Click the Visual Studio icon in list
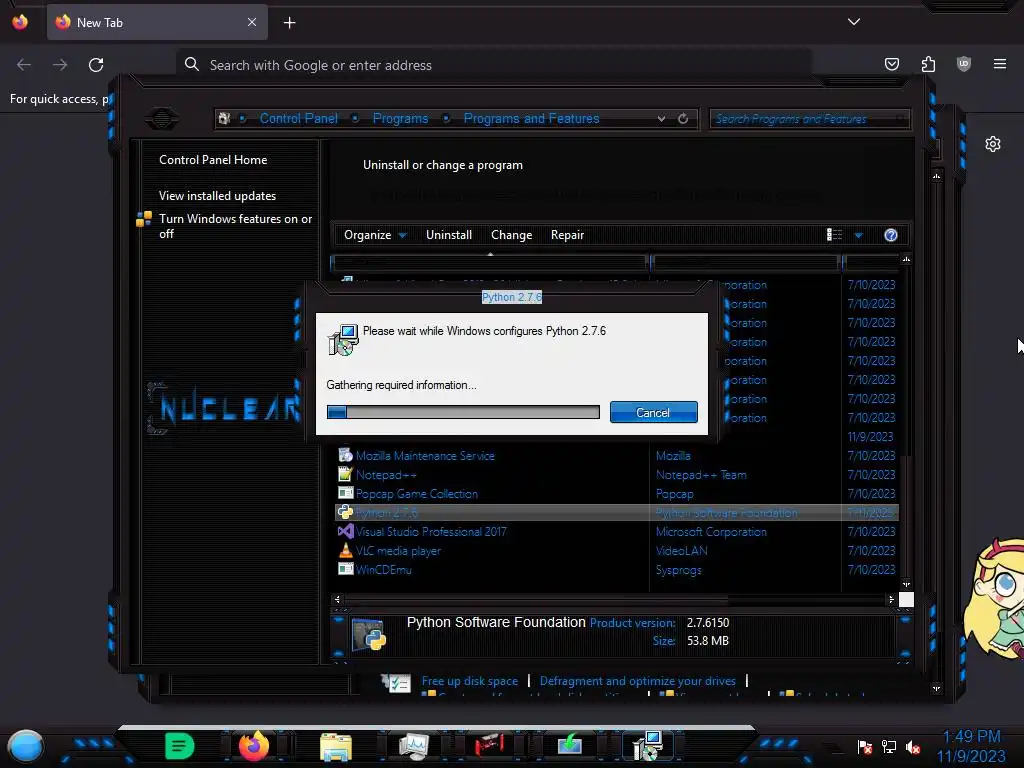The width and height of the screenshot is (1024, 768). (x=345, y=531)
